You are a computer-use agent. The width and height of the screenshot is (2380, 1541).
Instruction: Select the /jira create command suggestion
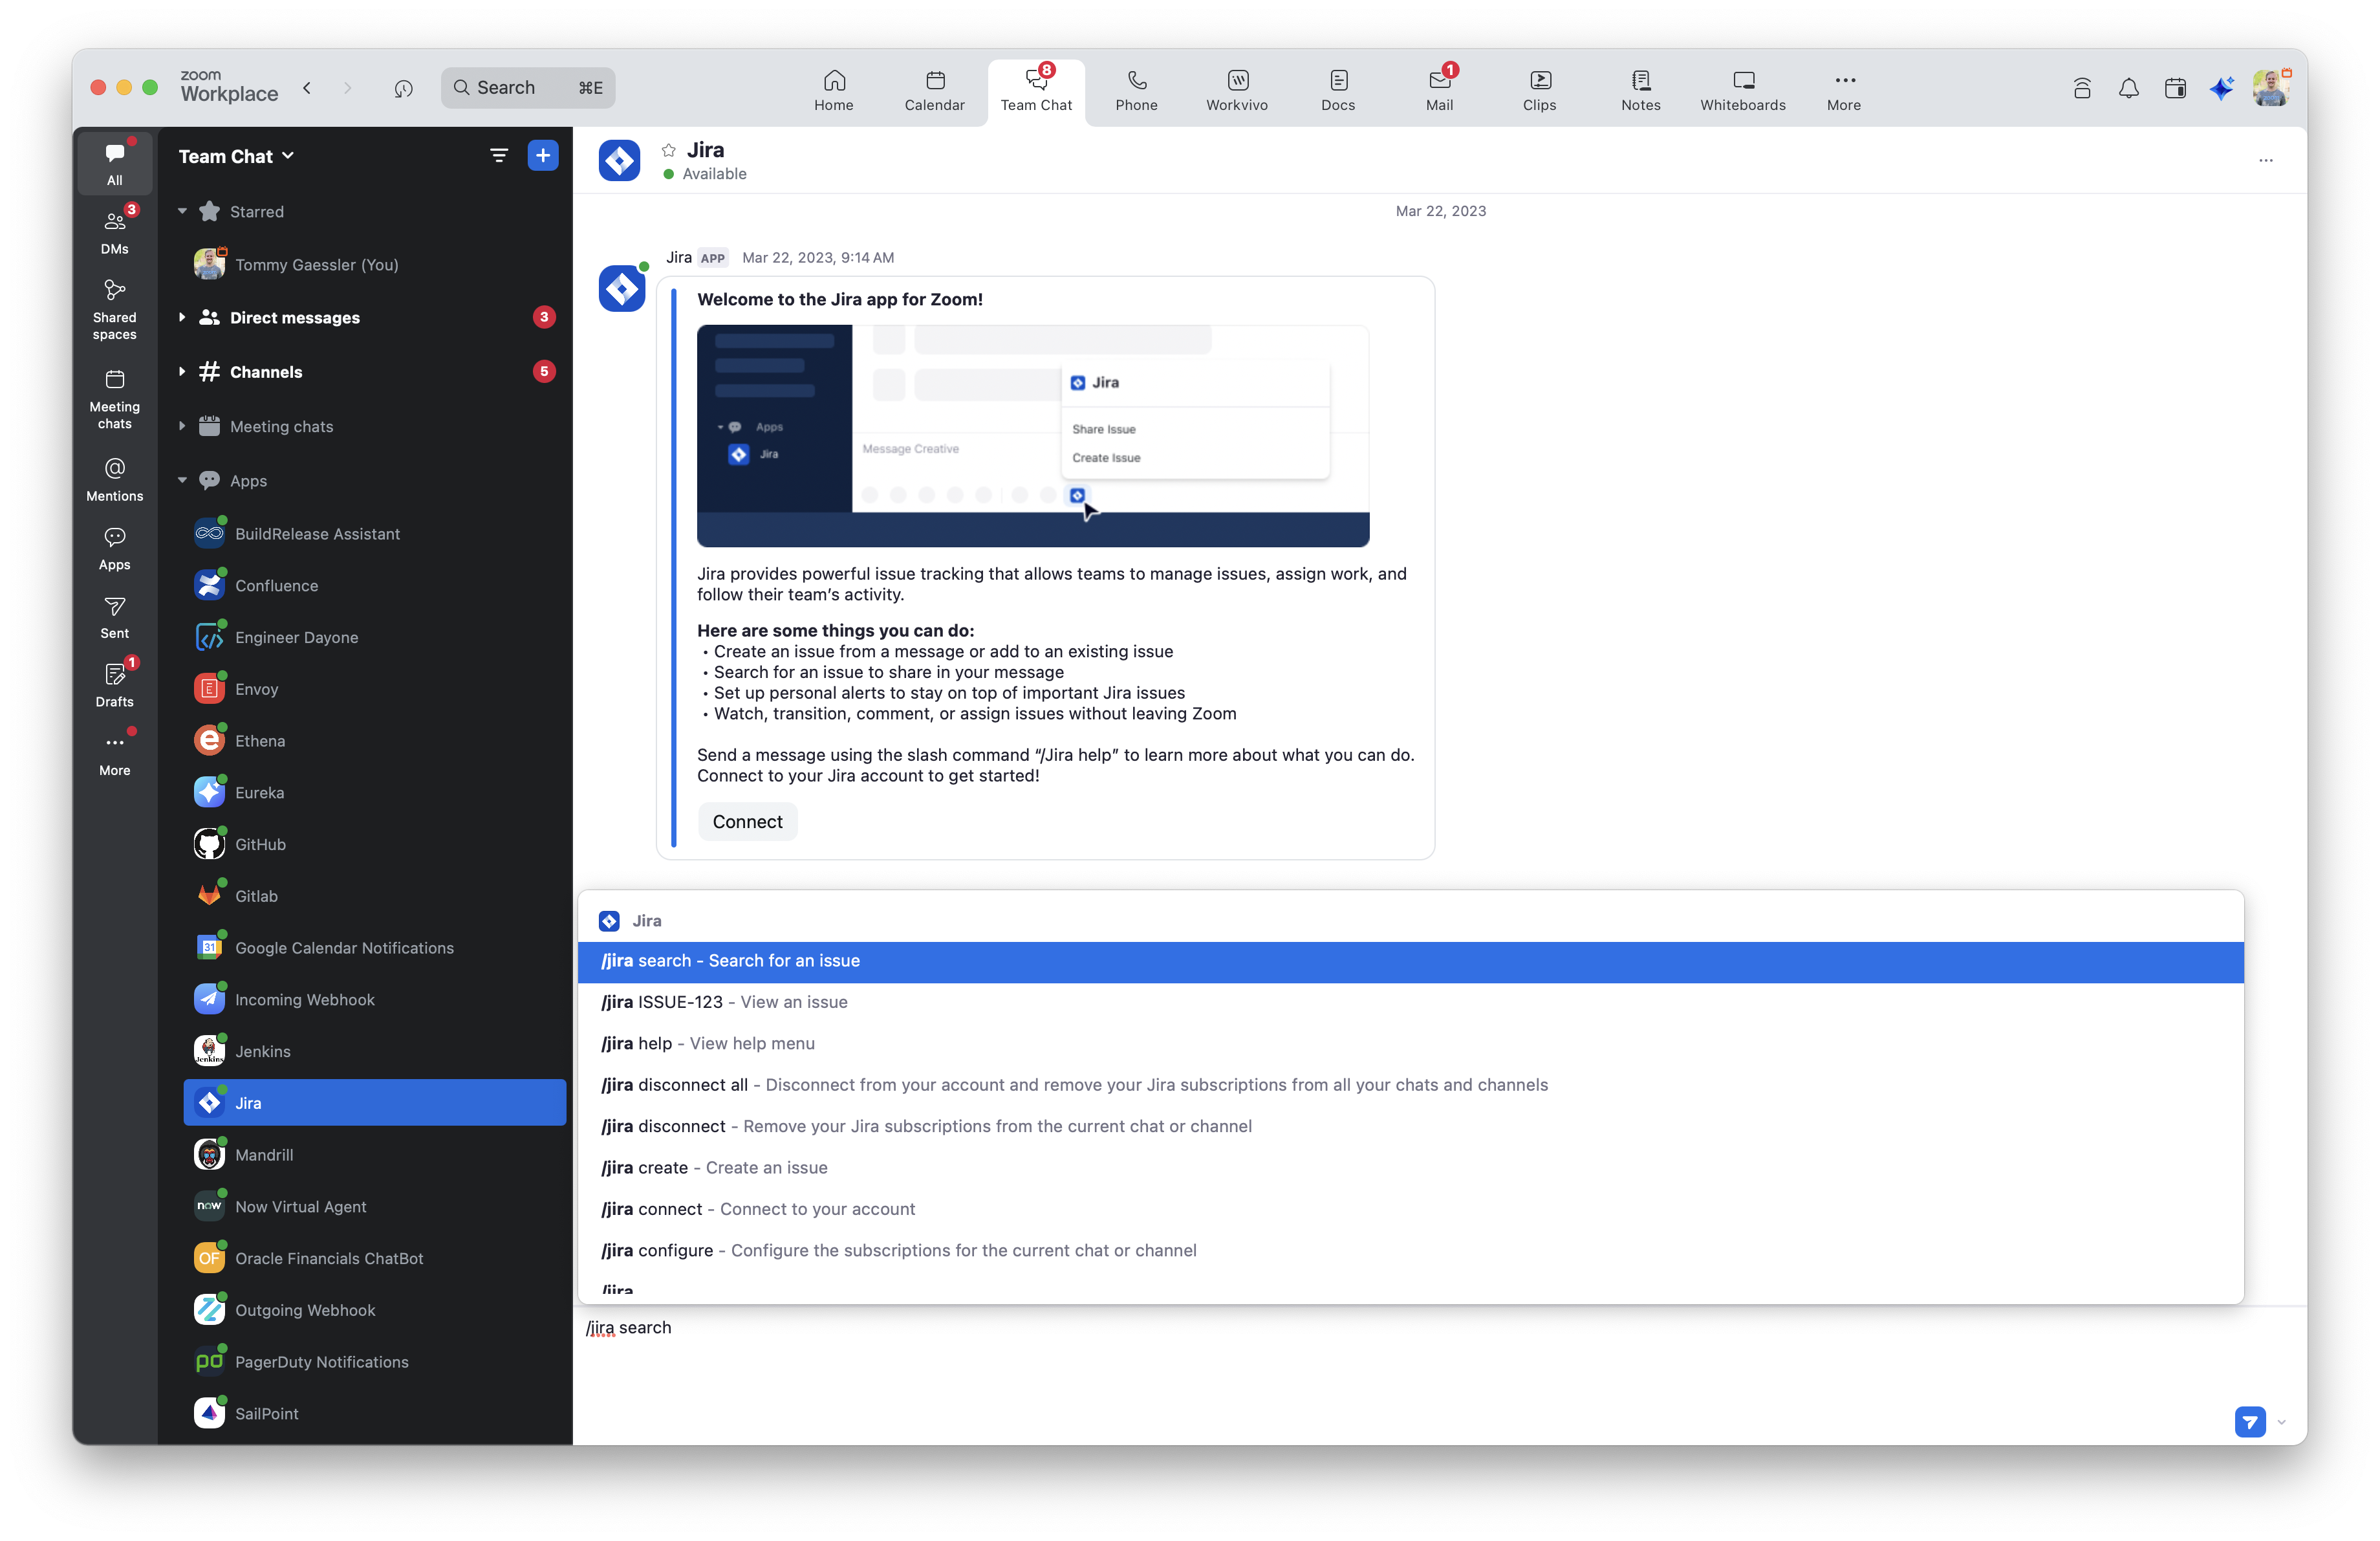point(714,1167)
